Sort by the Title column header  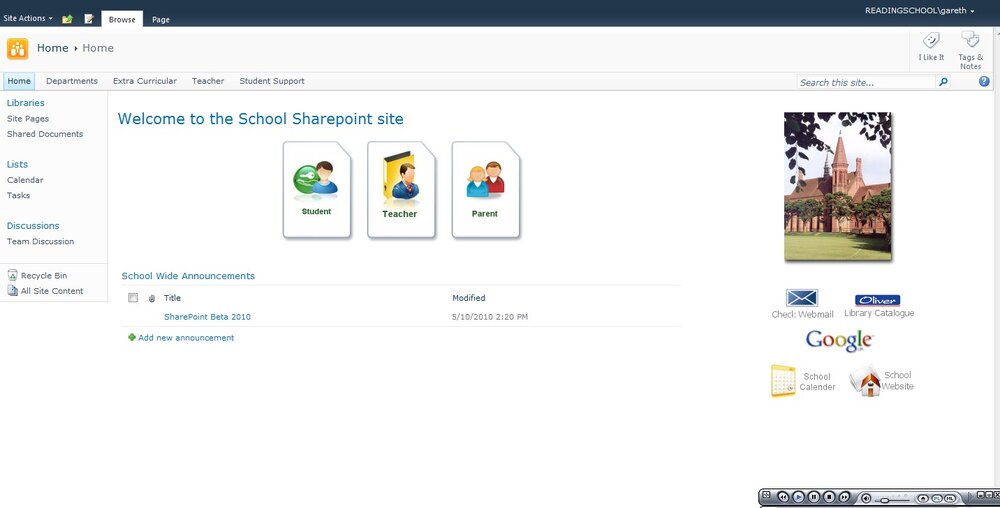click(x=172, y=298)
